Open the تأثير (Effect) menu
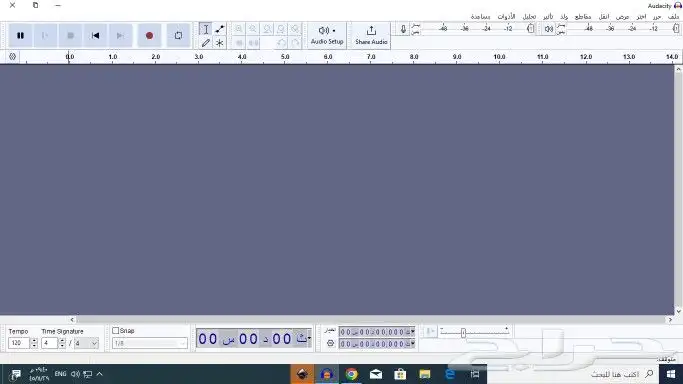The height and width of the screenshot is (384, 683). click(x=548, y=17)
